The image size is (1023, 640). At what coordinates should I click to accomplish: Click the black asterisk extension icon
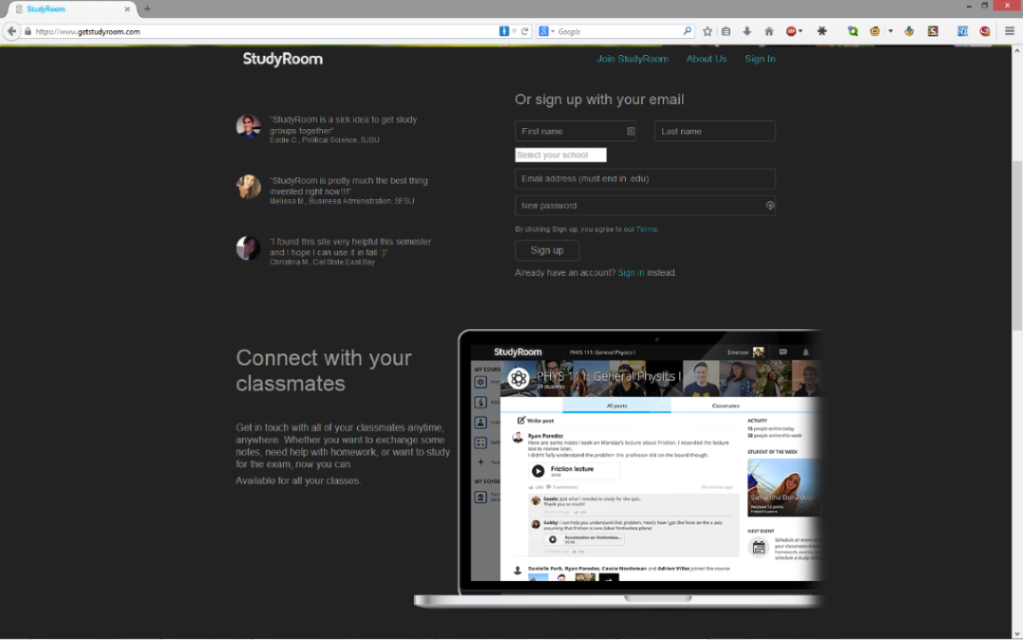(x=822, y=31)
